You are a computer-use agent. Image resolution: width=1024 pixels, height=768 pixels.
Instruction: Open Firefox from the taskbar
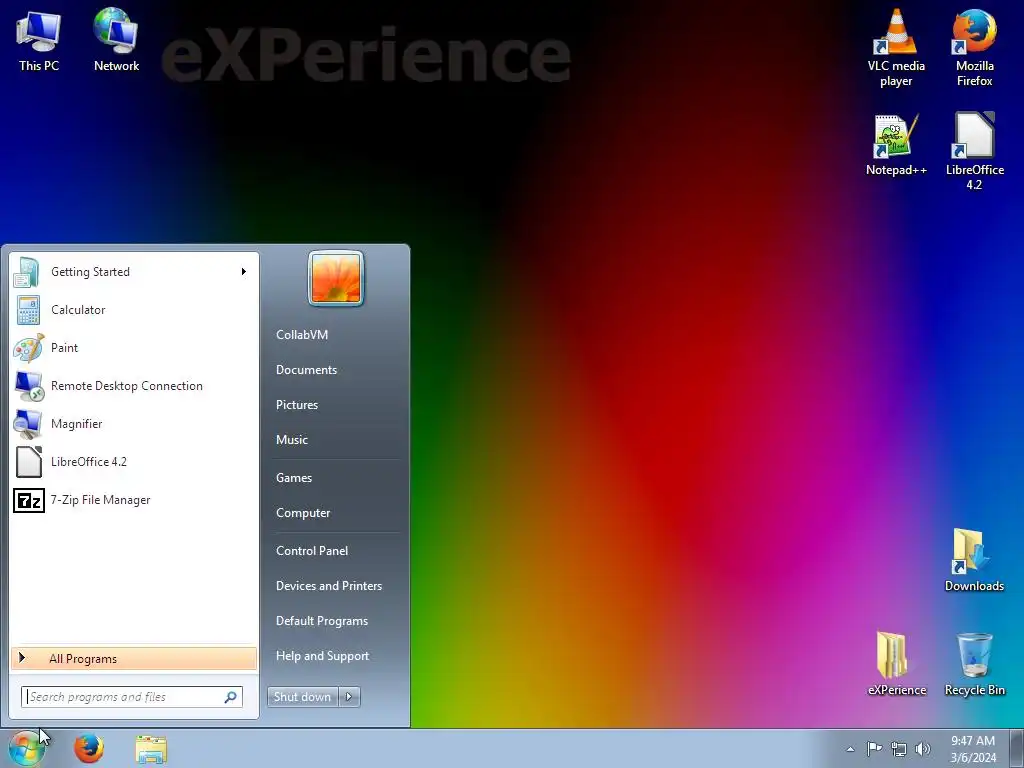(x=89, y=748)
